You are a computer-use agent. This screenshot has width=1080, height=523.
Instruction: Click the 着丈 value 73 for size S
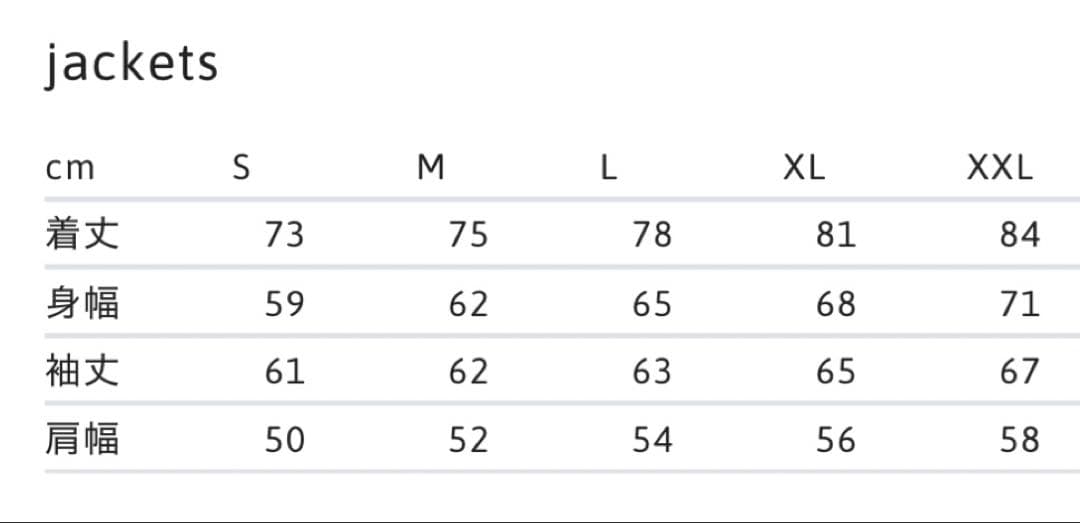tap(284, 235)
